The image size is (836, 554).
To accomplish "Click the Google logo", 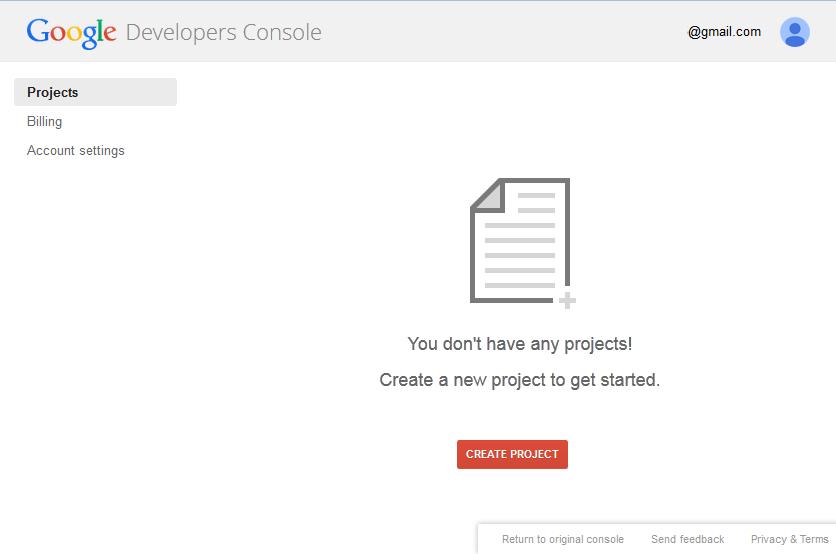I will tap(71, 33).
